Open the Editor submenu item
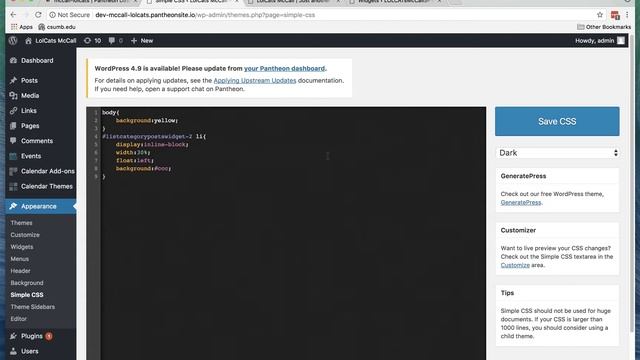Image resolution: width=640 pixels, height=360 pixels. coord(18,319)
